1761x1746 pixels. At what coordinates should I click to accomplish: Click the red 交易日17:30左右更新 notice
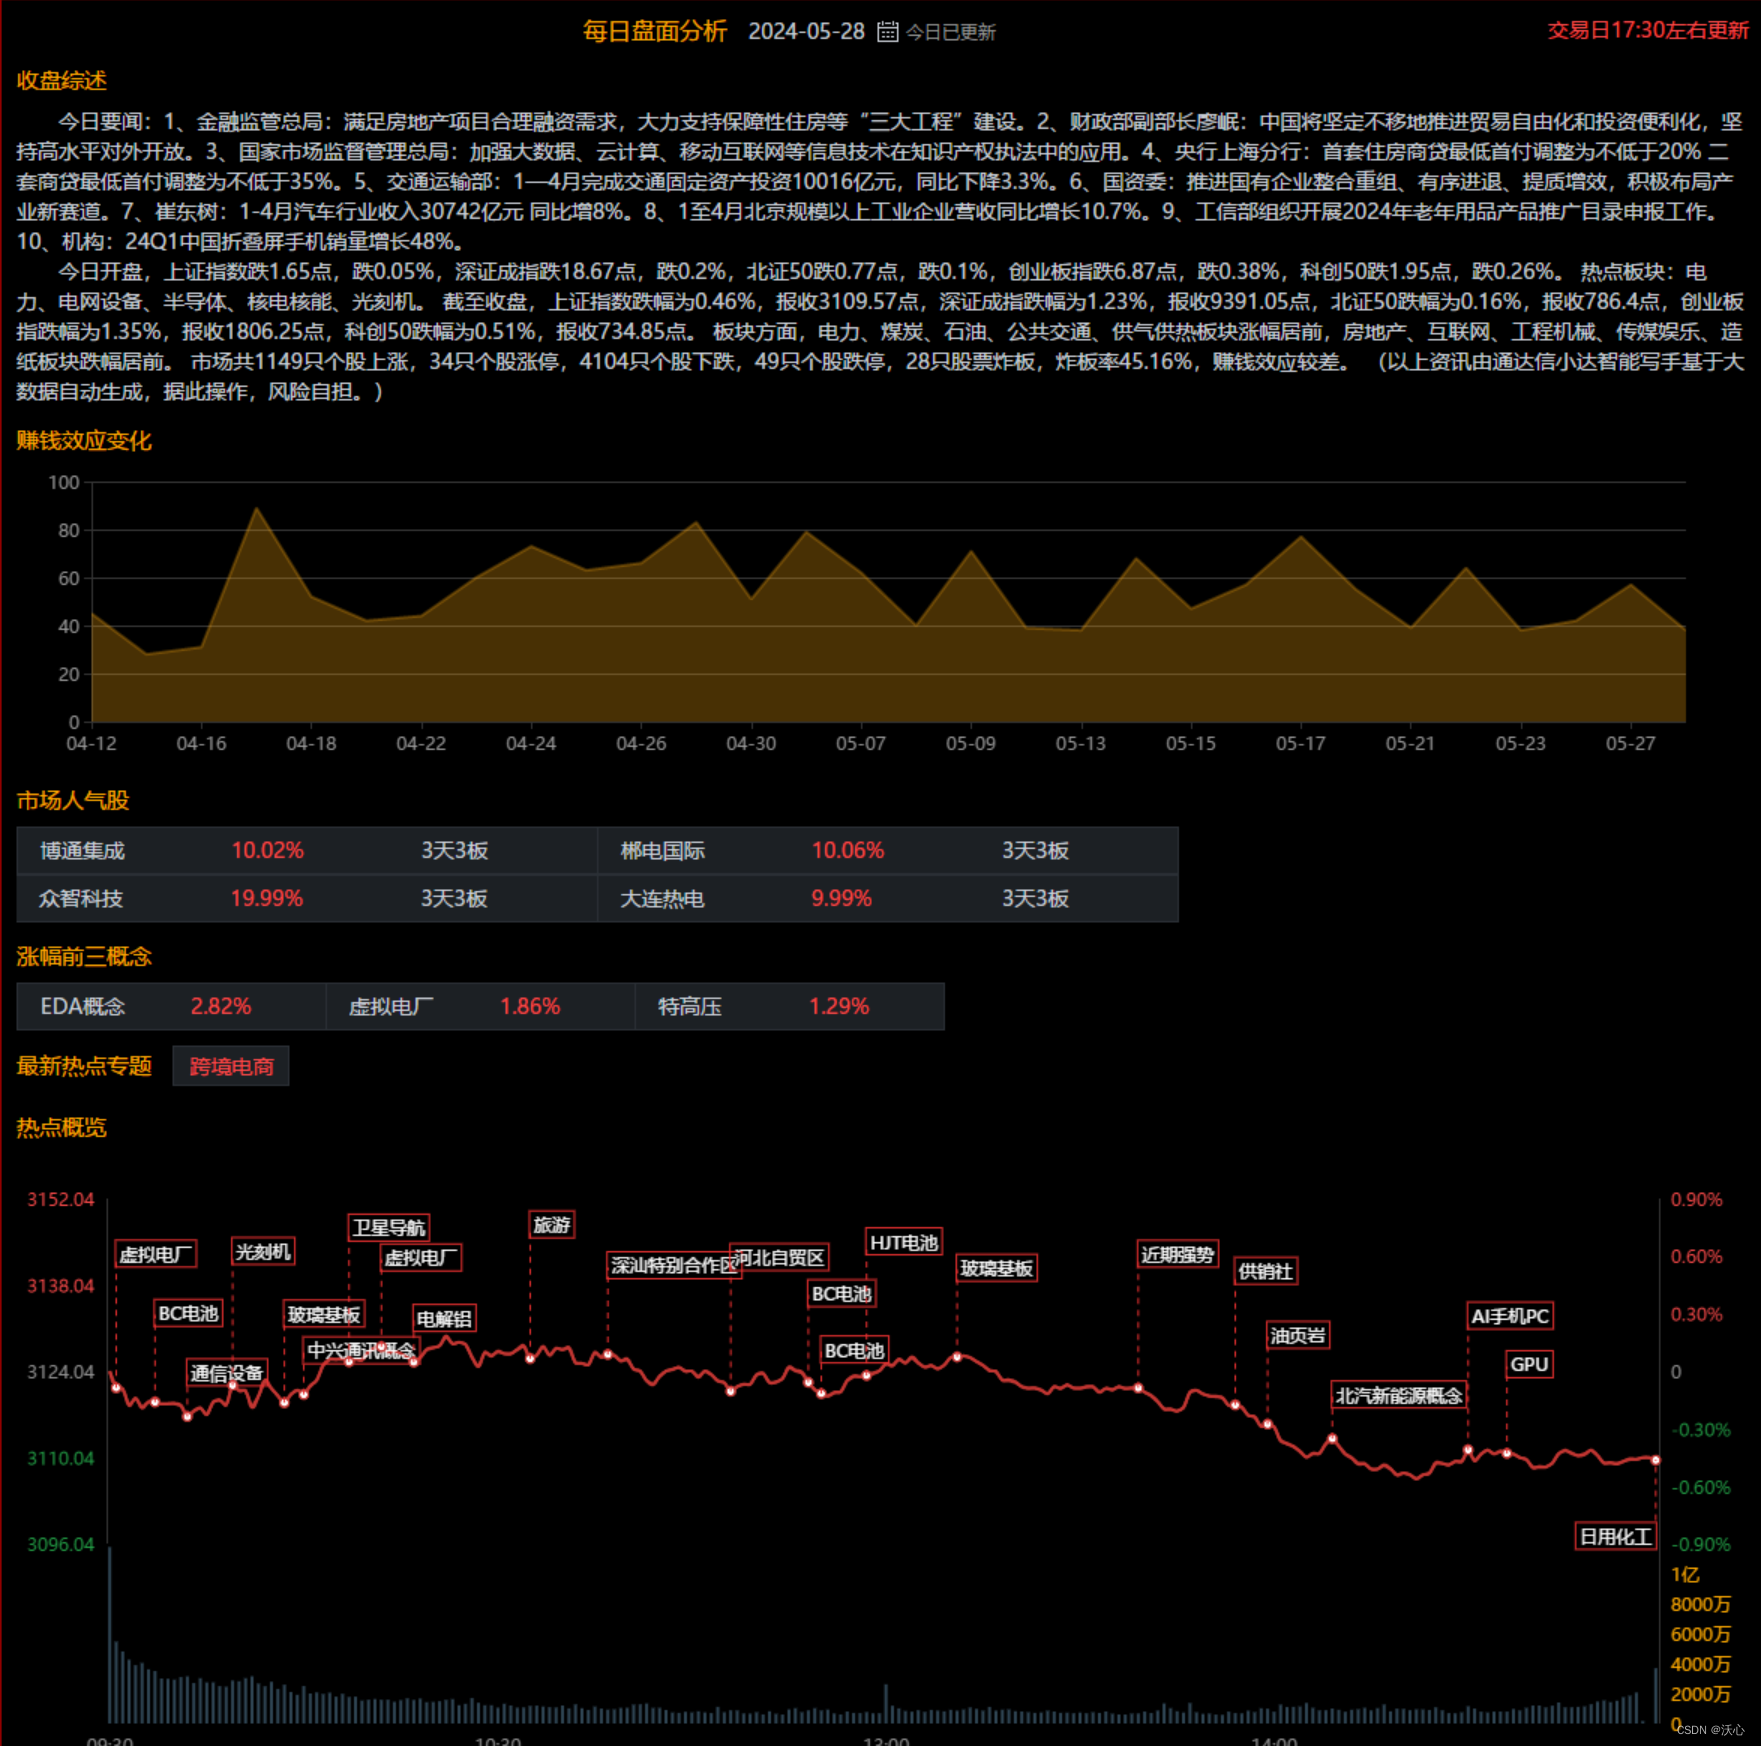click(1648, 31)
